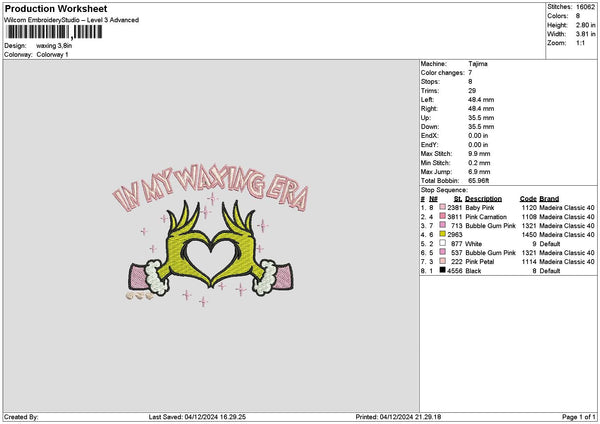
Task: Select the 'Code' column header
Action: (x=528, y=199)
